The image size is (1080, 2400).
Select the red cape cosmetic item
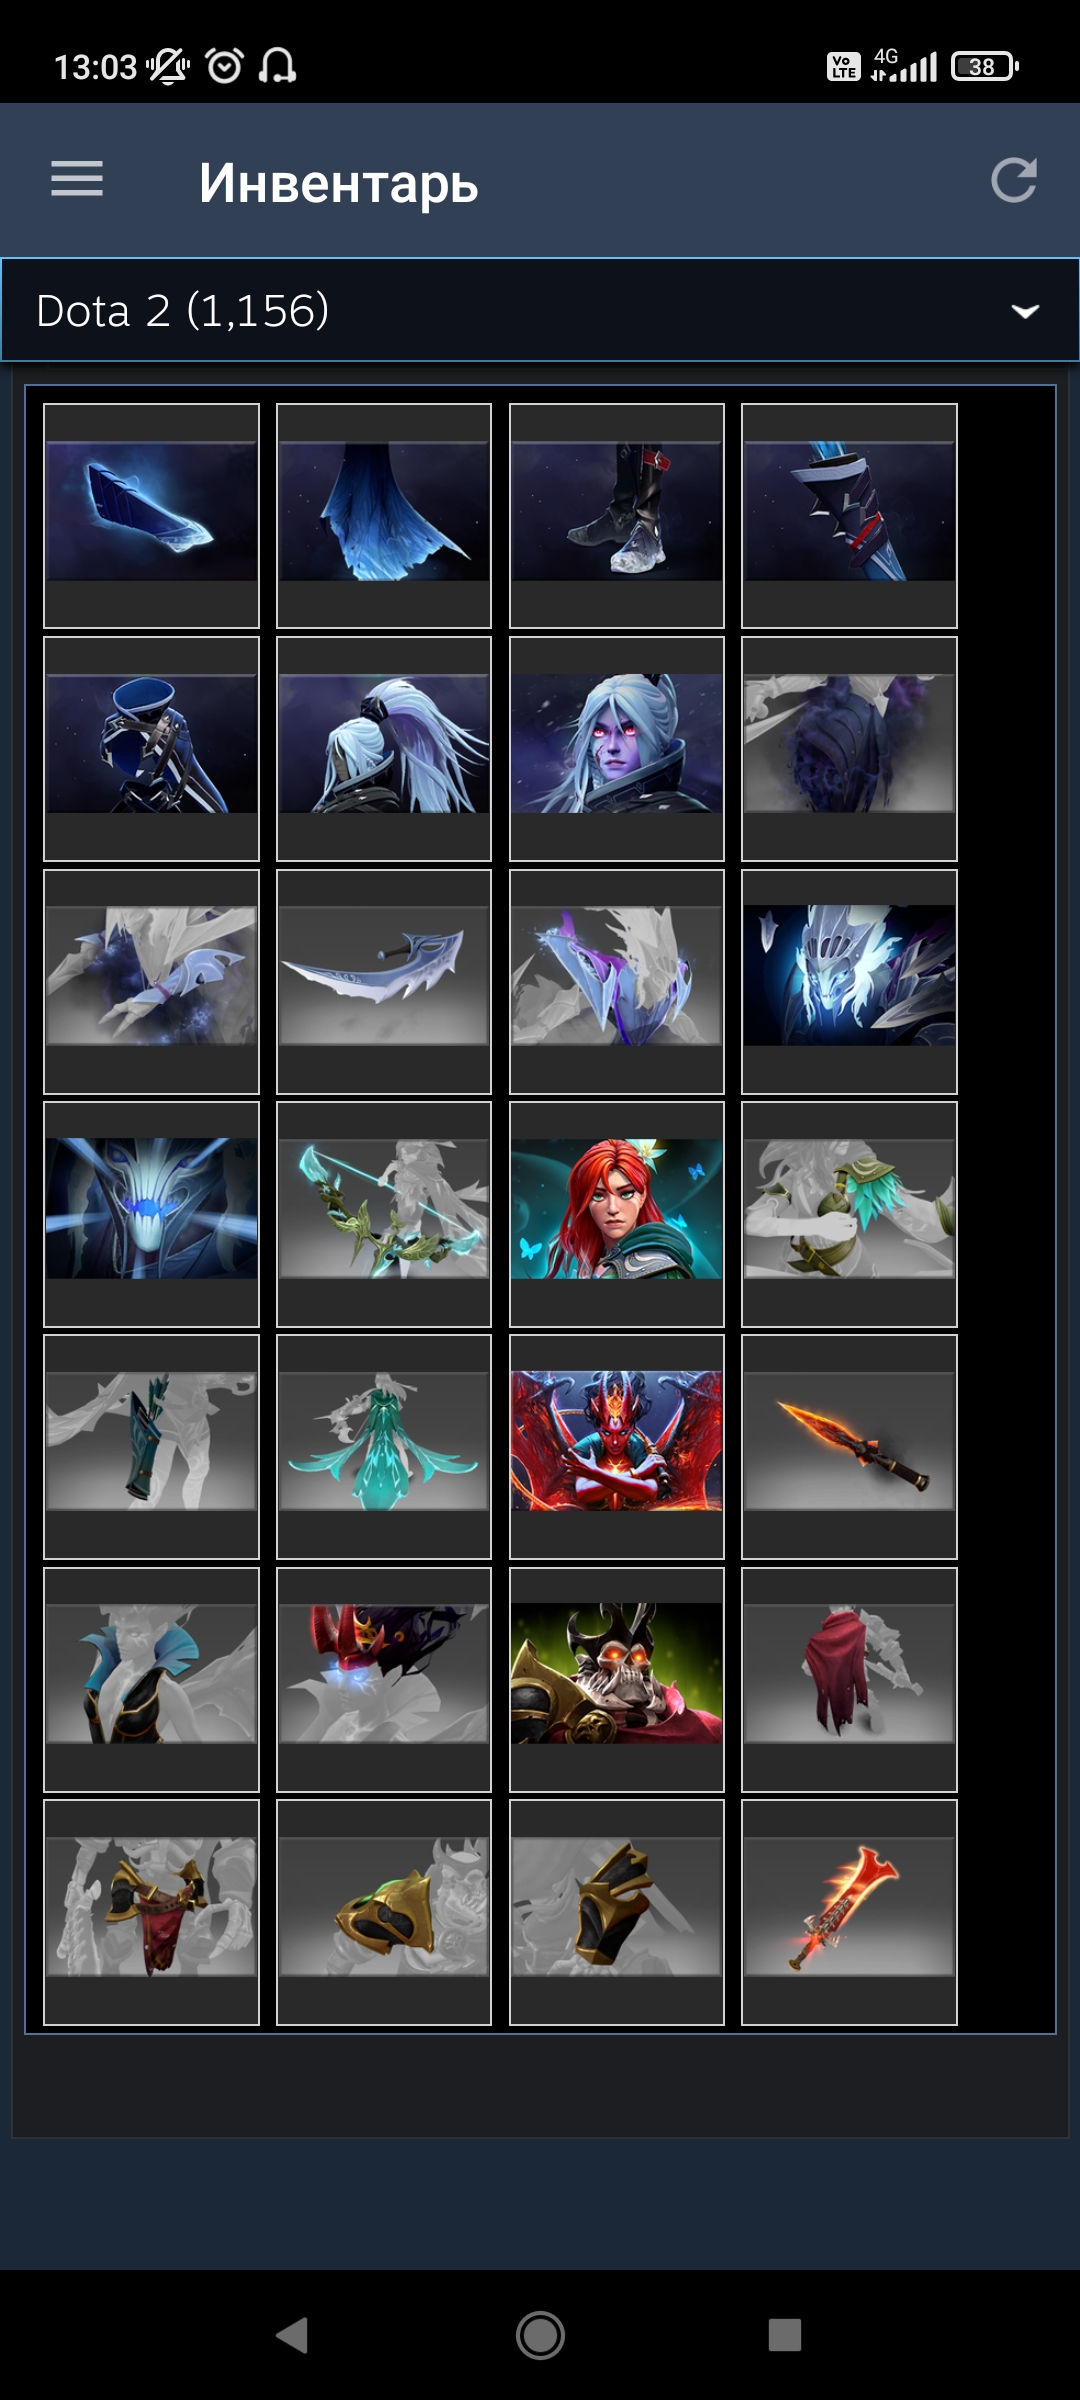pyautogui.click(x=849, y=1680)
